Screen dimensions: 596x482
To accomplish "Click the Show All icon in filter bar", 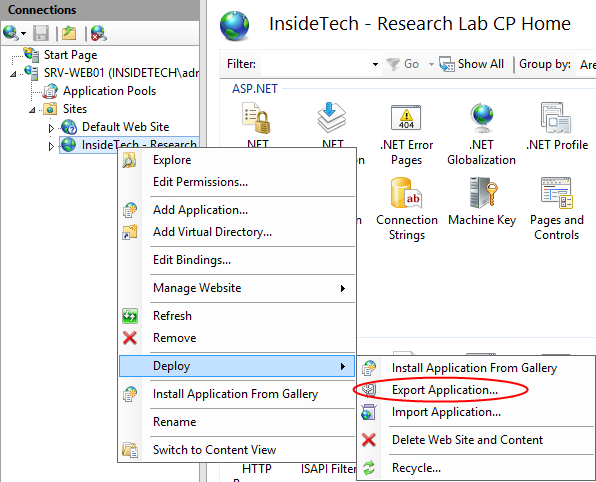I will coord(447,64).
